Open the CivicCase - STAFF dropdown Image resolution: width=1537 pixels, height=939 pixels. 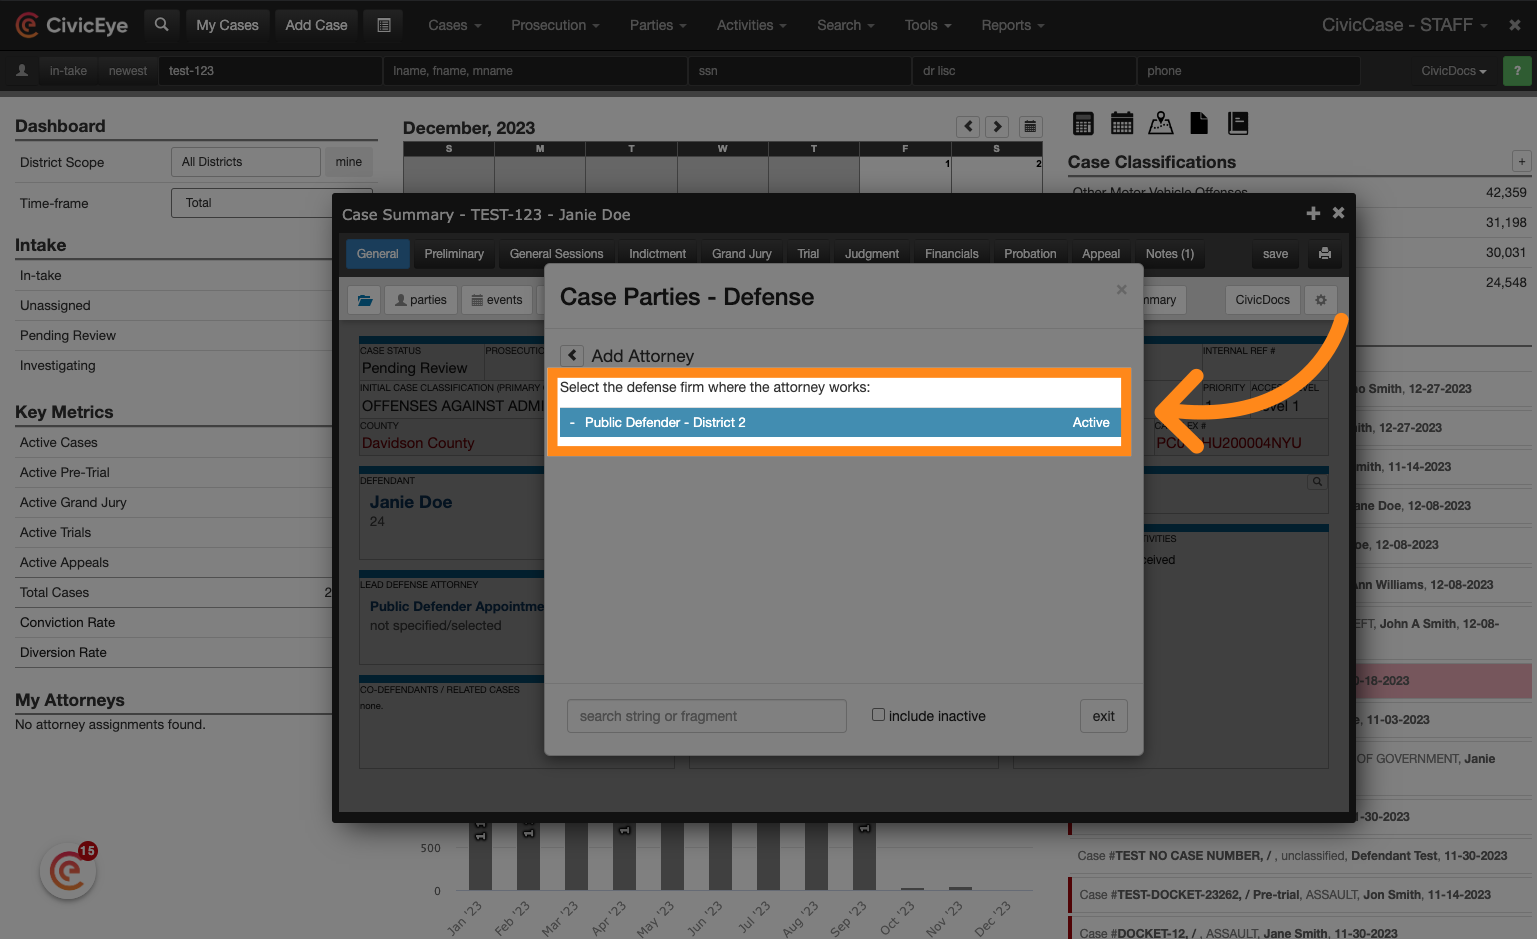tap(1405, 25)
